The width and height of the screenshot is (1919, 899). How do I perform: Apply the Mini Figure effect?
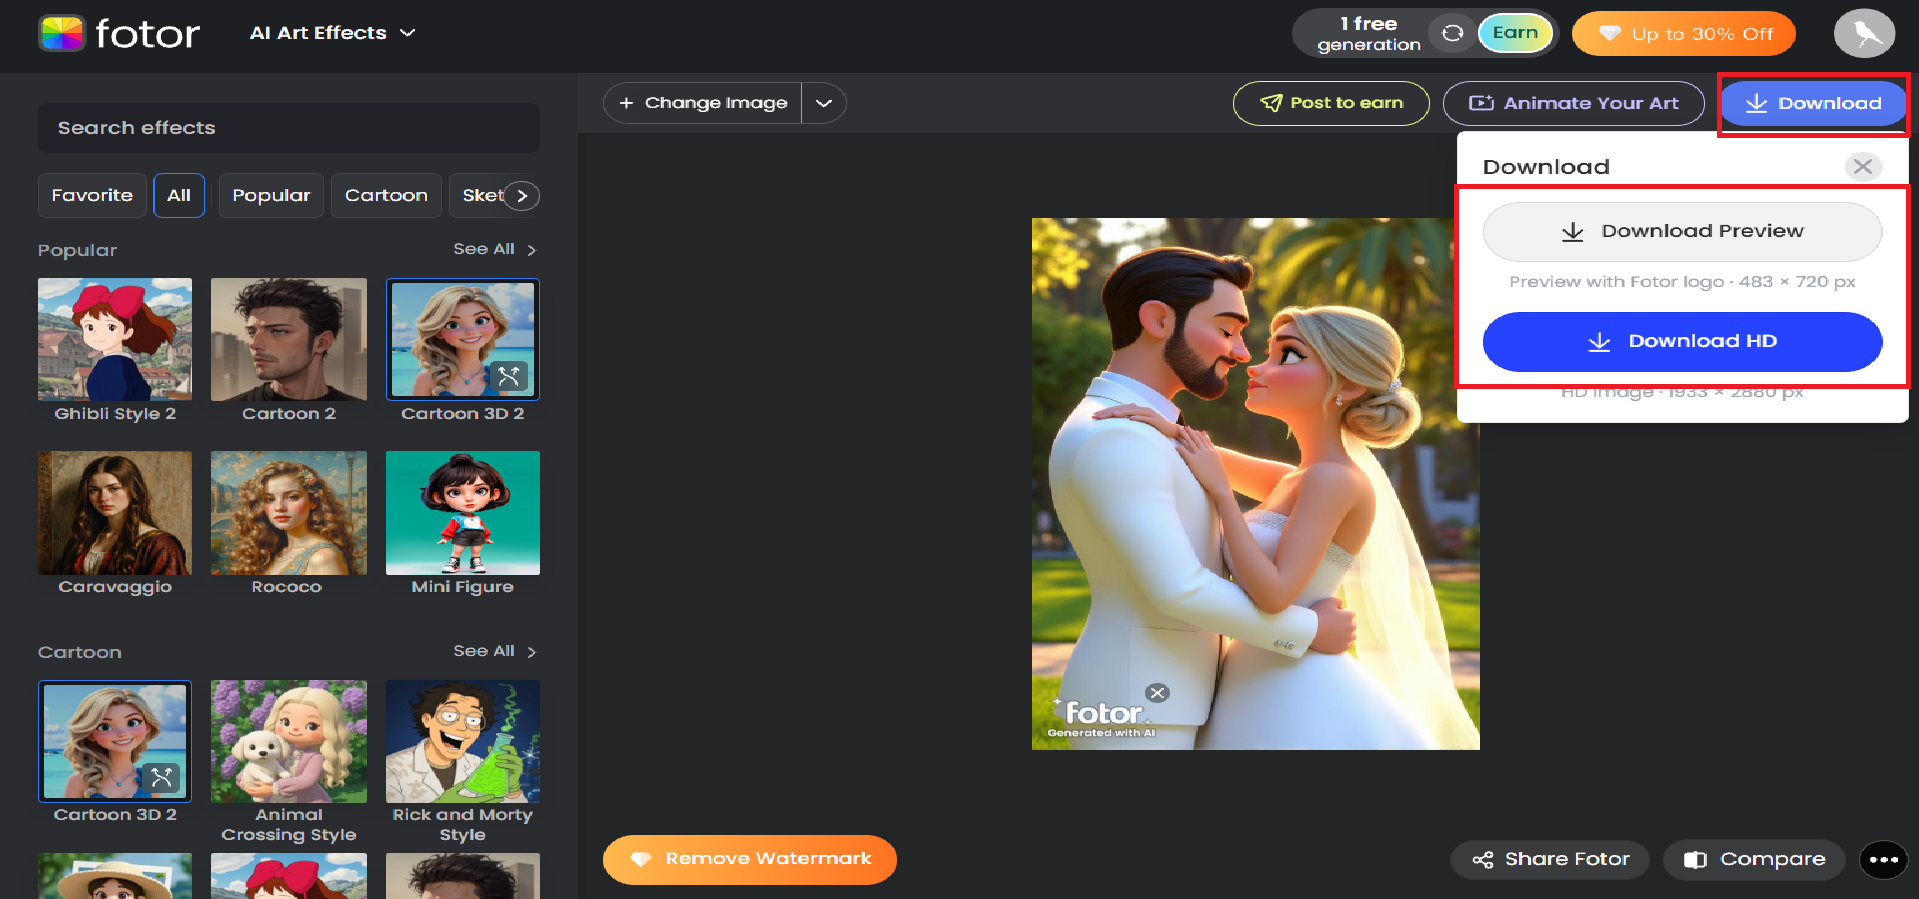(463, 523)
